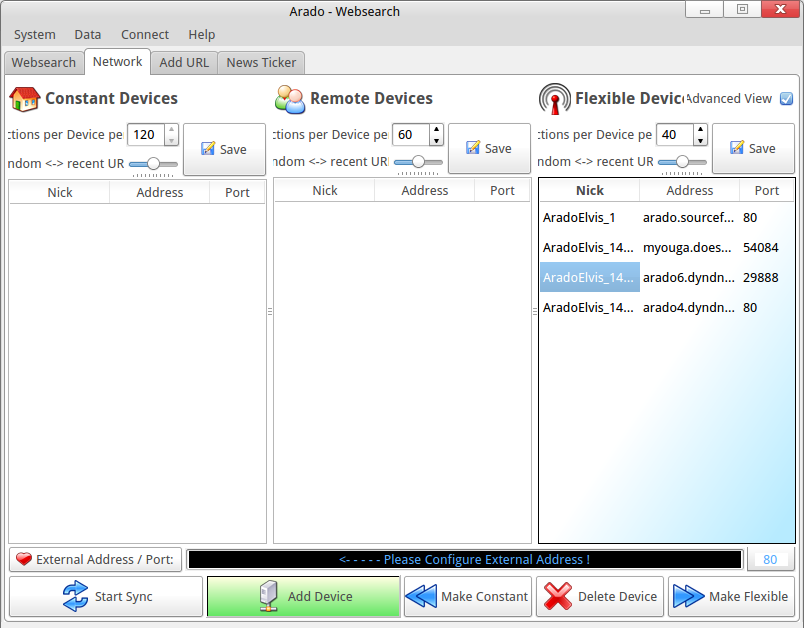The width and height of the screenshot is (804, 628).
Task: Click the red X Delete Device icon
Action: coord(558,596)
